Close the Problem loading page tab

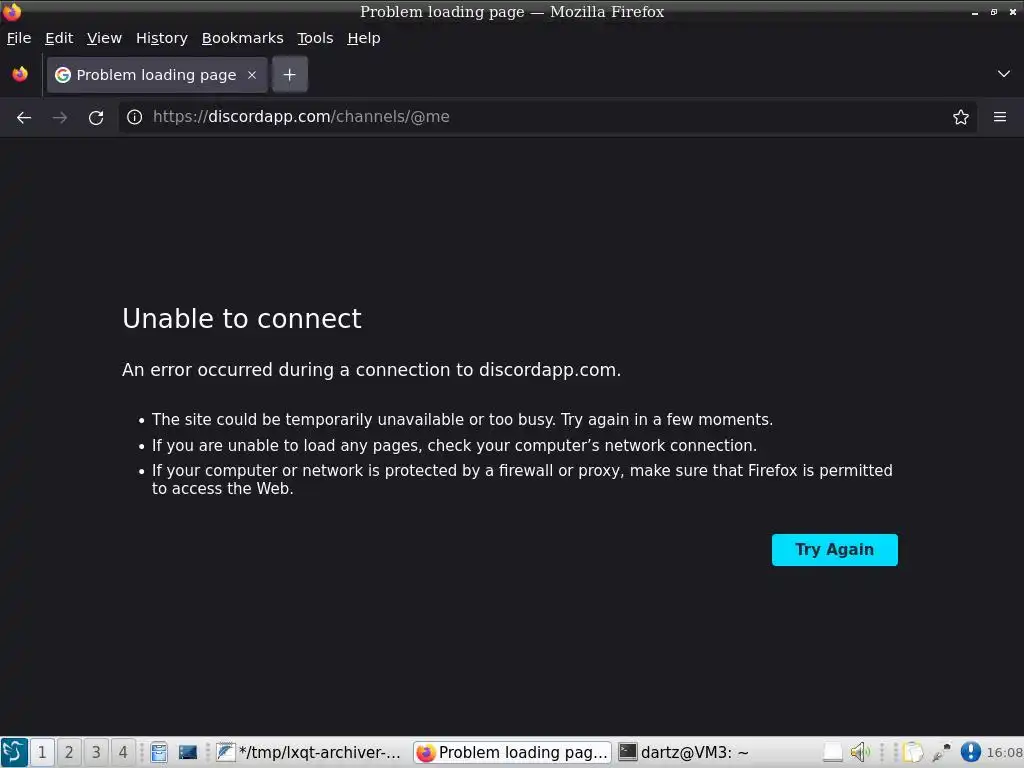click(252, 75)
